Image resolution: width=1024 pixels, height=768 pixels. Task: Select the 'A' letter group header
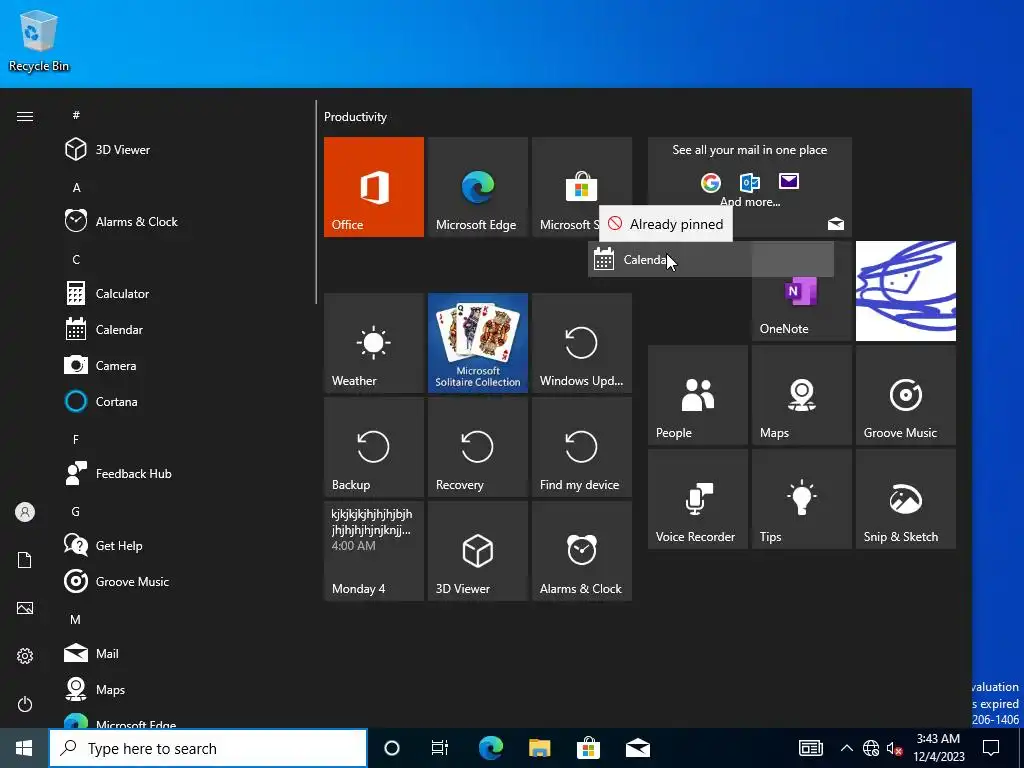pos(76,187)
